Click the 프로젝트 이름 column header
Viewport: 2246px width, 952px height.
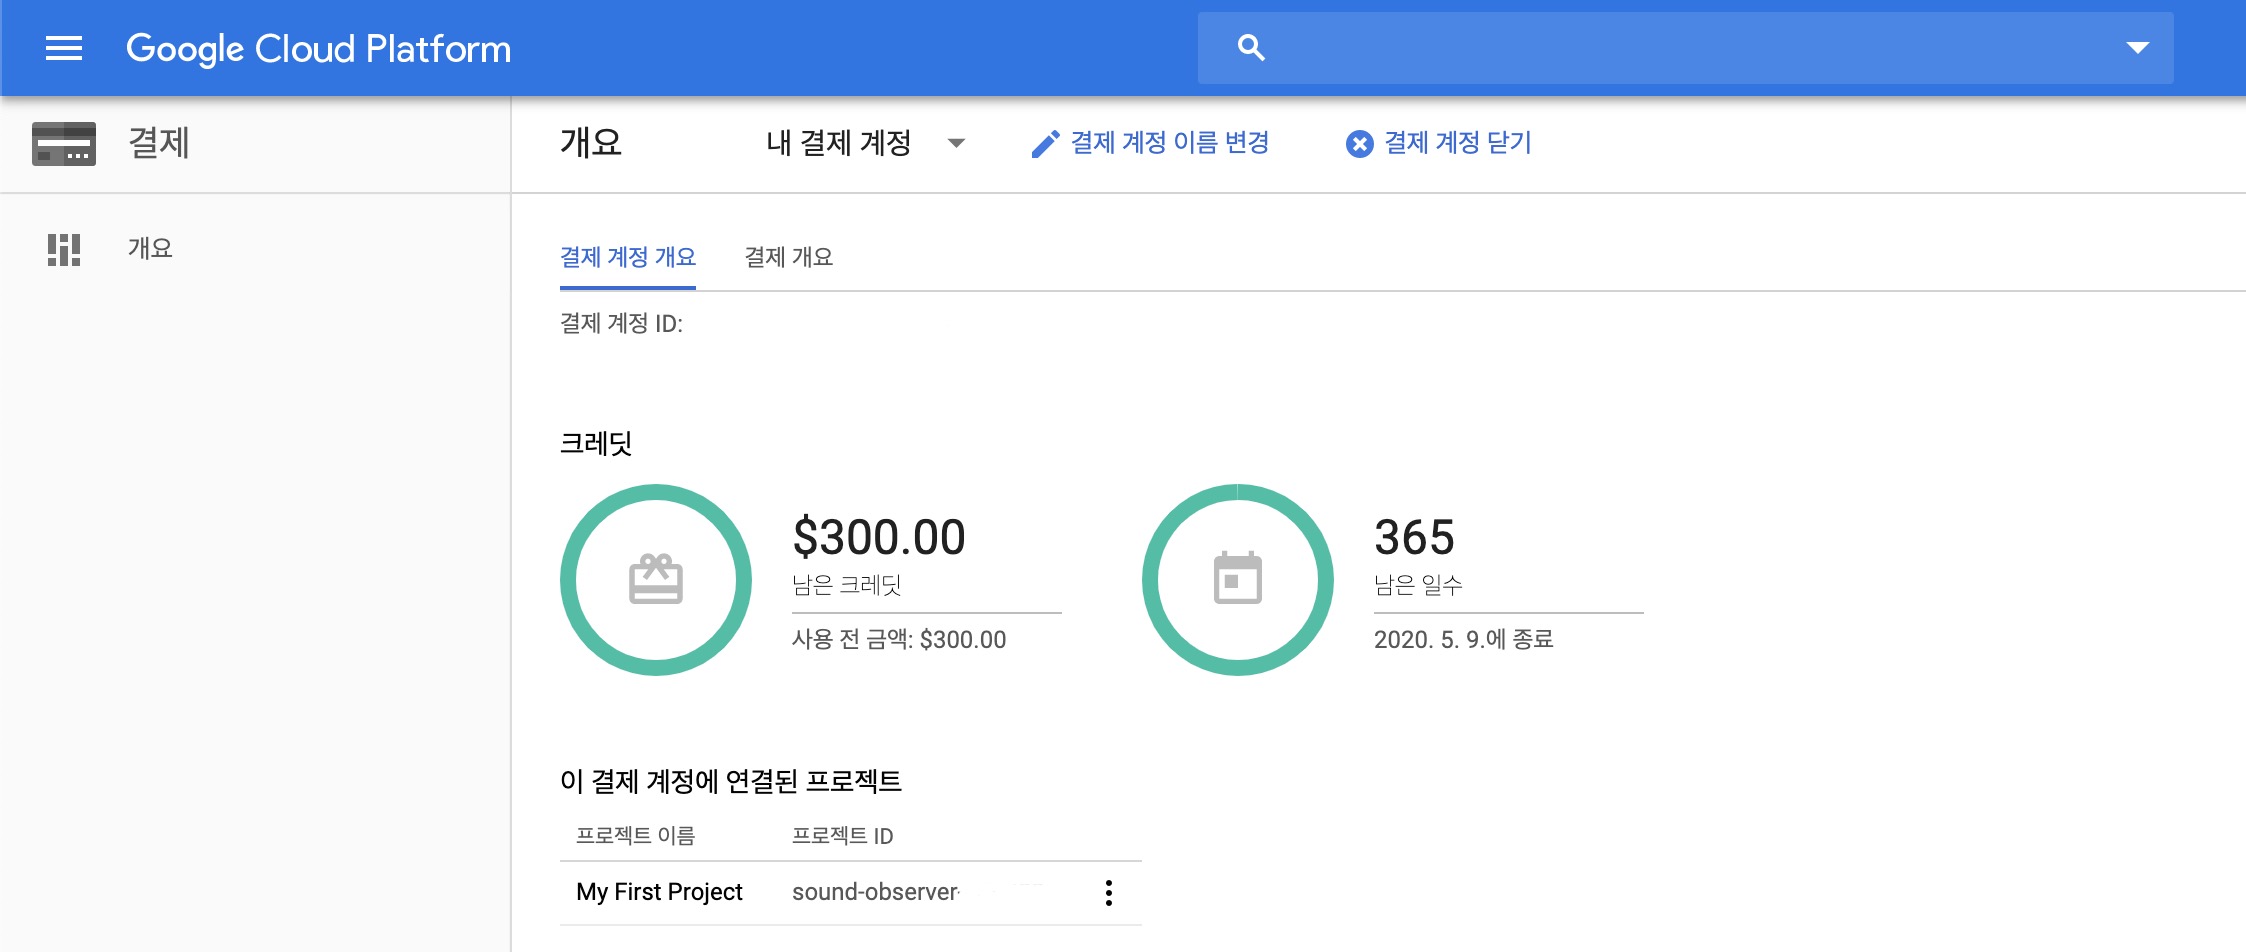[635, 835]
